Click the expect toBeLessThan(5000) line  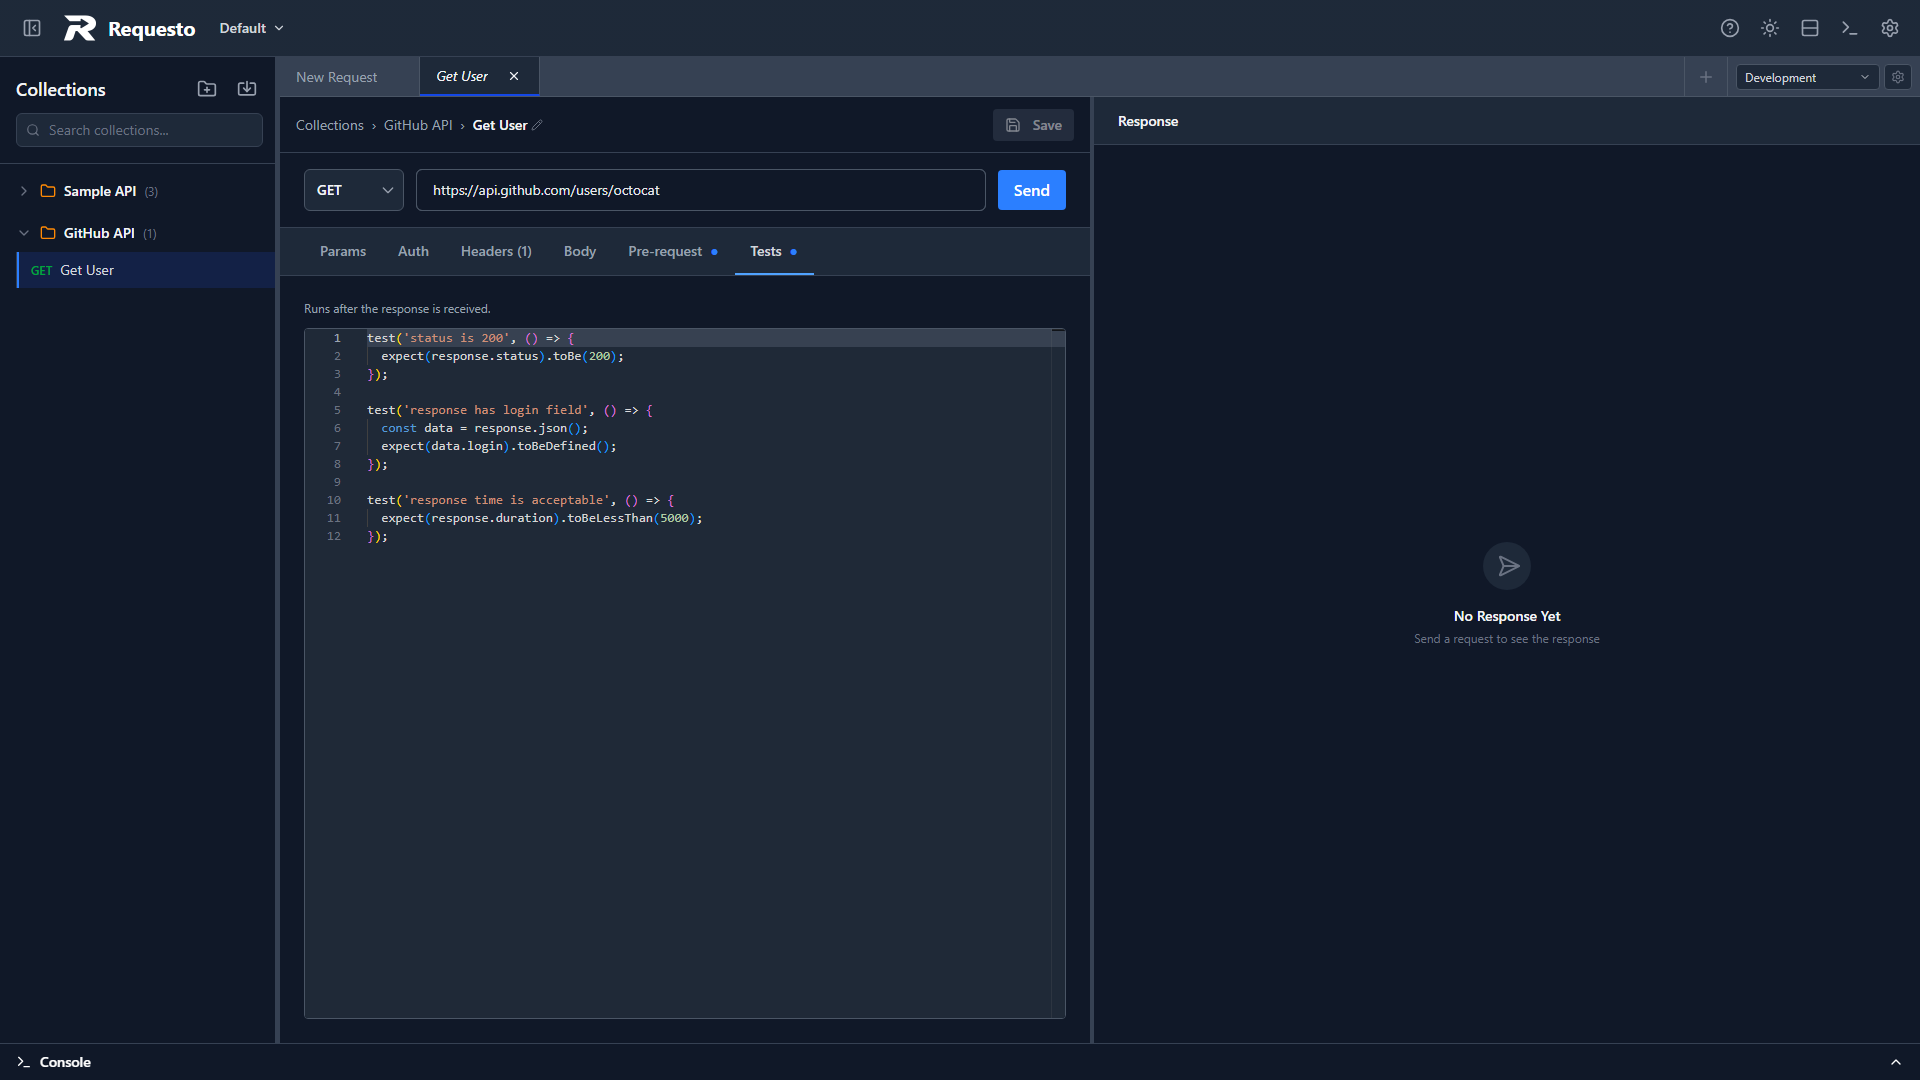coord(542,518)
